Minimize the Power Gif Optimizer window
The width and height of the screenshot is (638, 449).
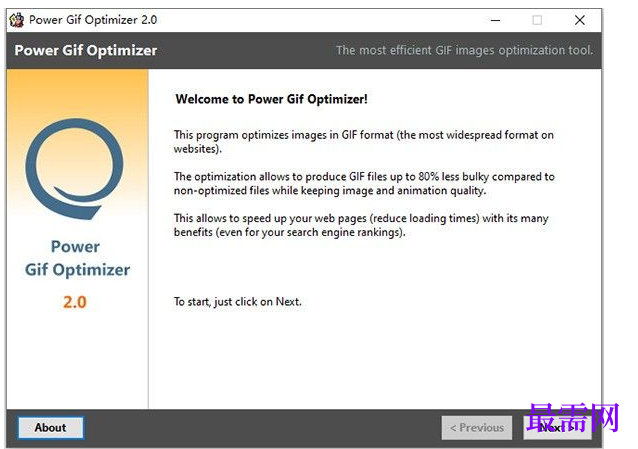click(x=495, y=20)
